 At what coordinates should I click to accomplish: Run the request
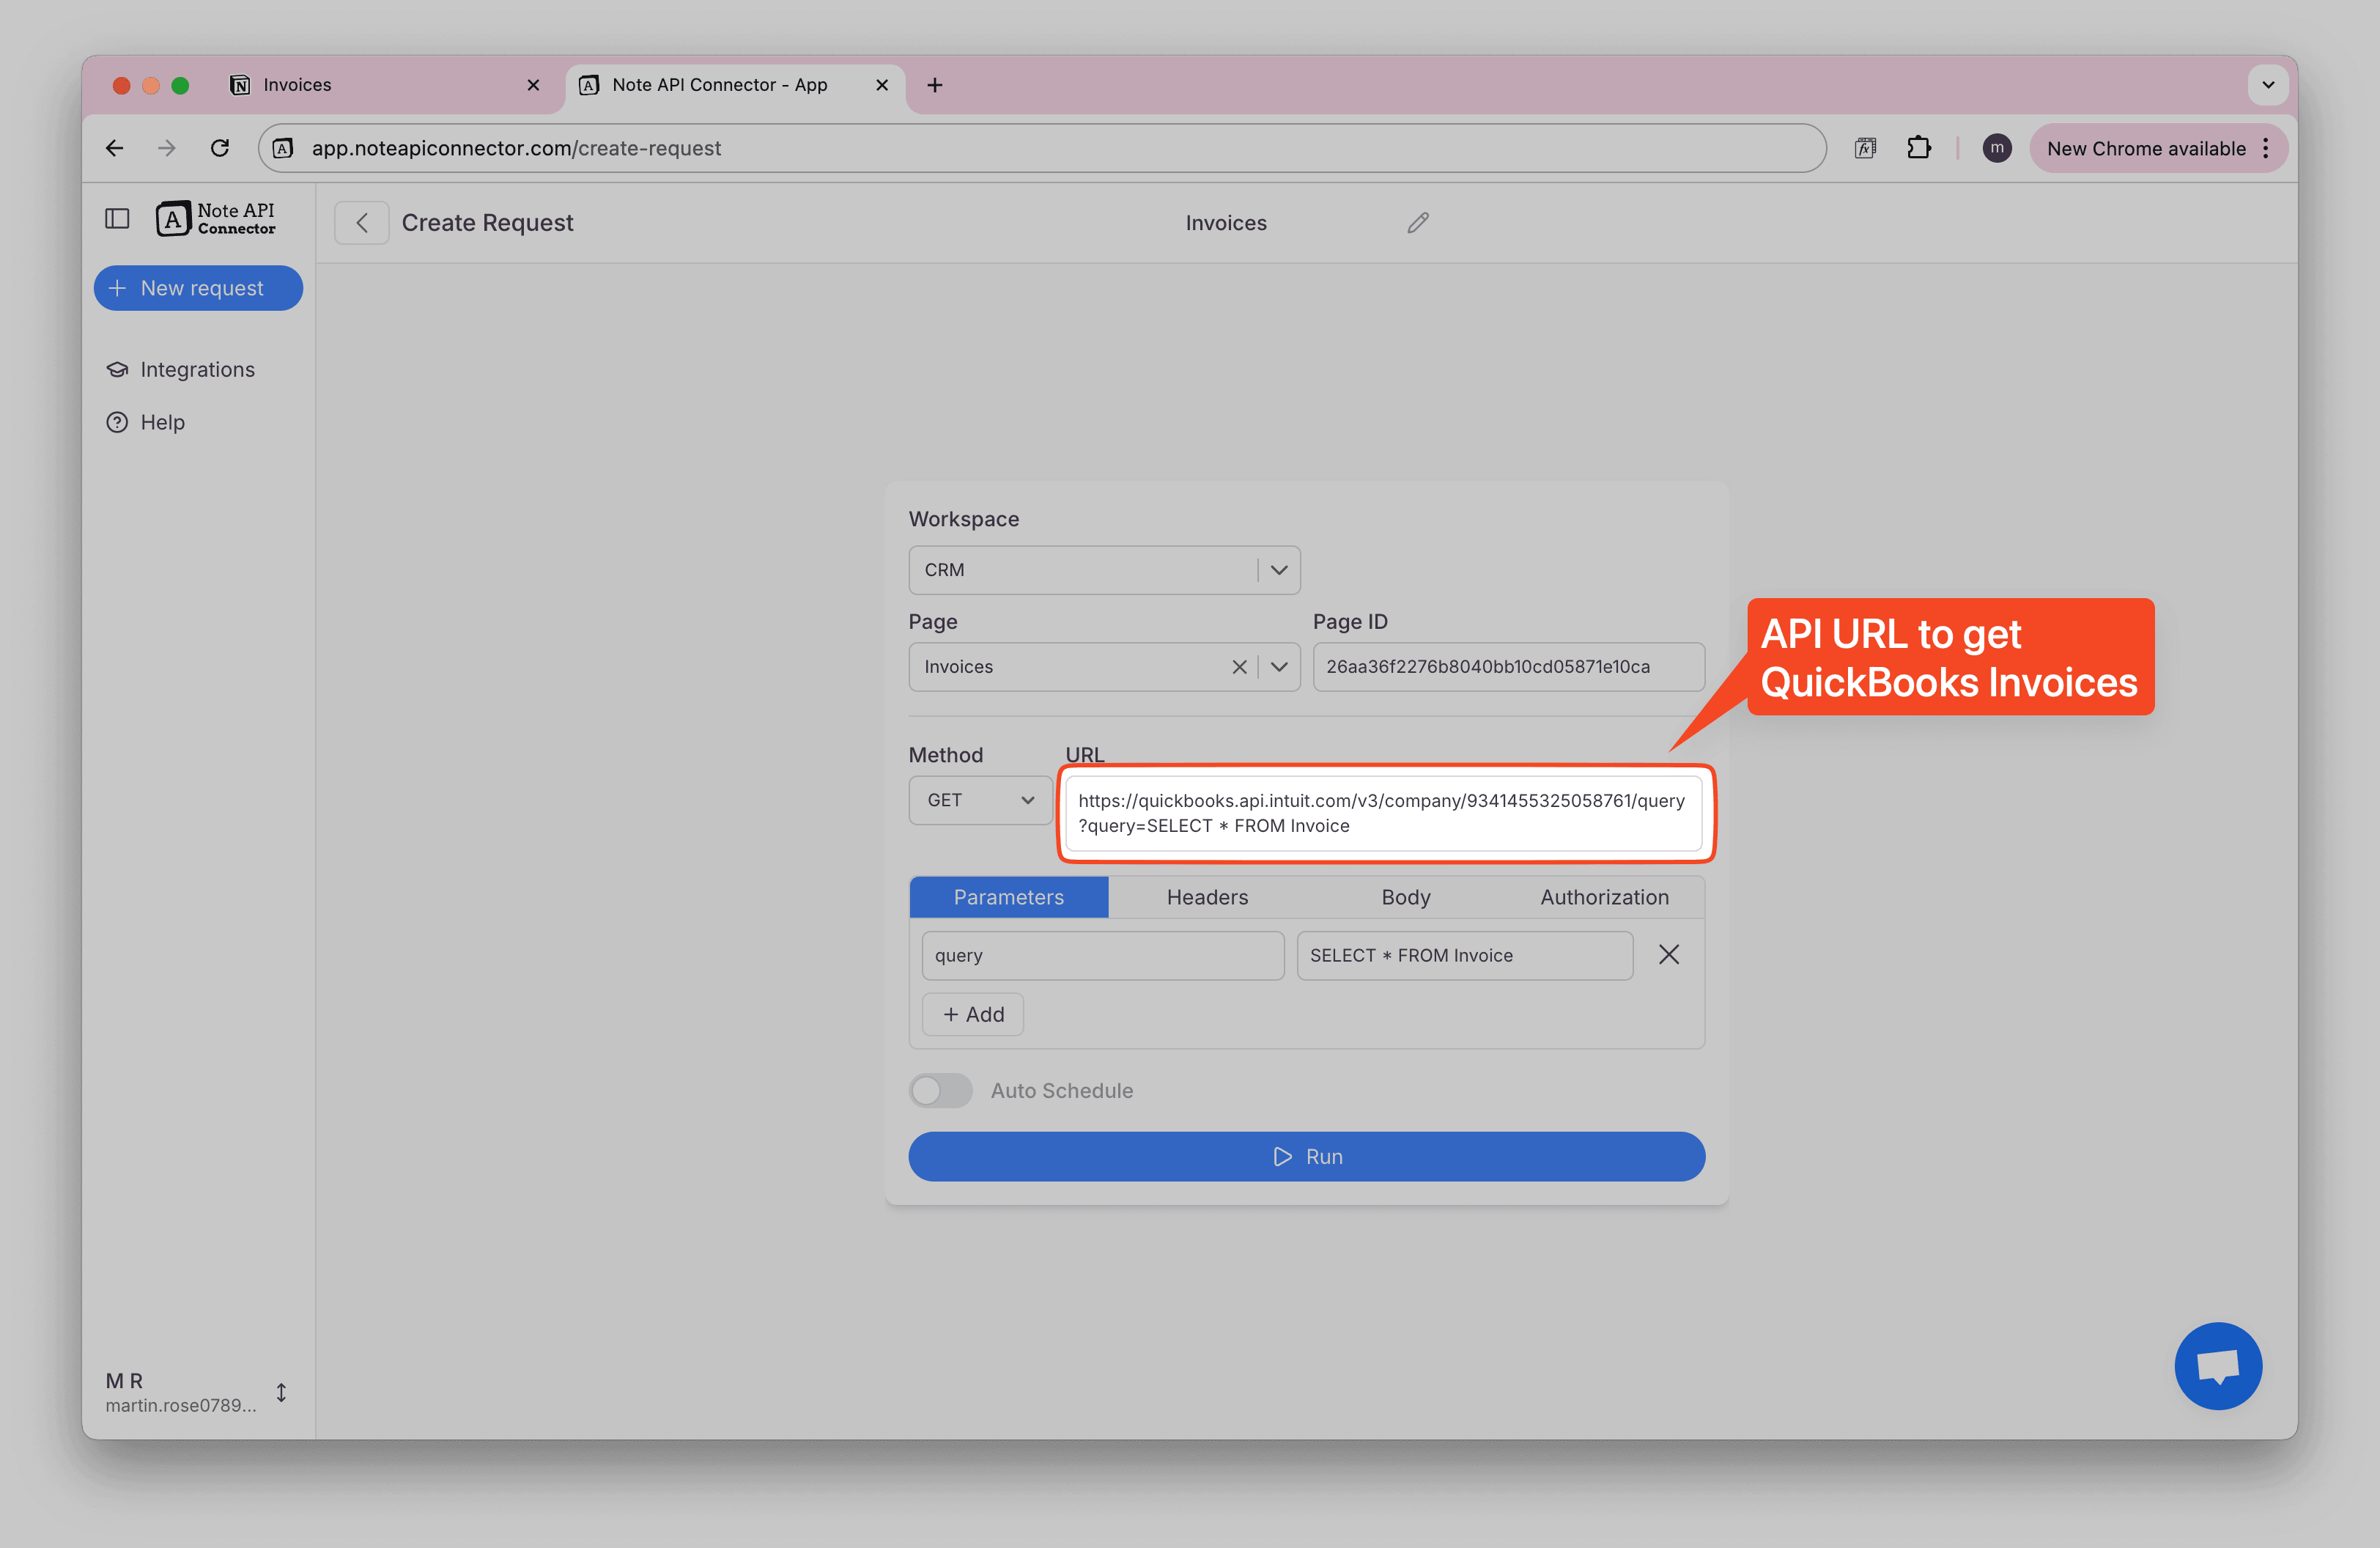click(1306, 1156)
